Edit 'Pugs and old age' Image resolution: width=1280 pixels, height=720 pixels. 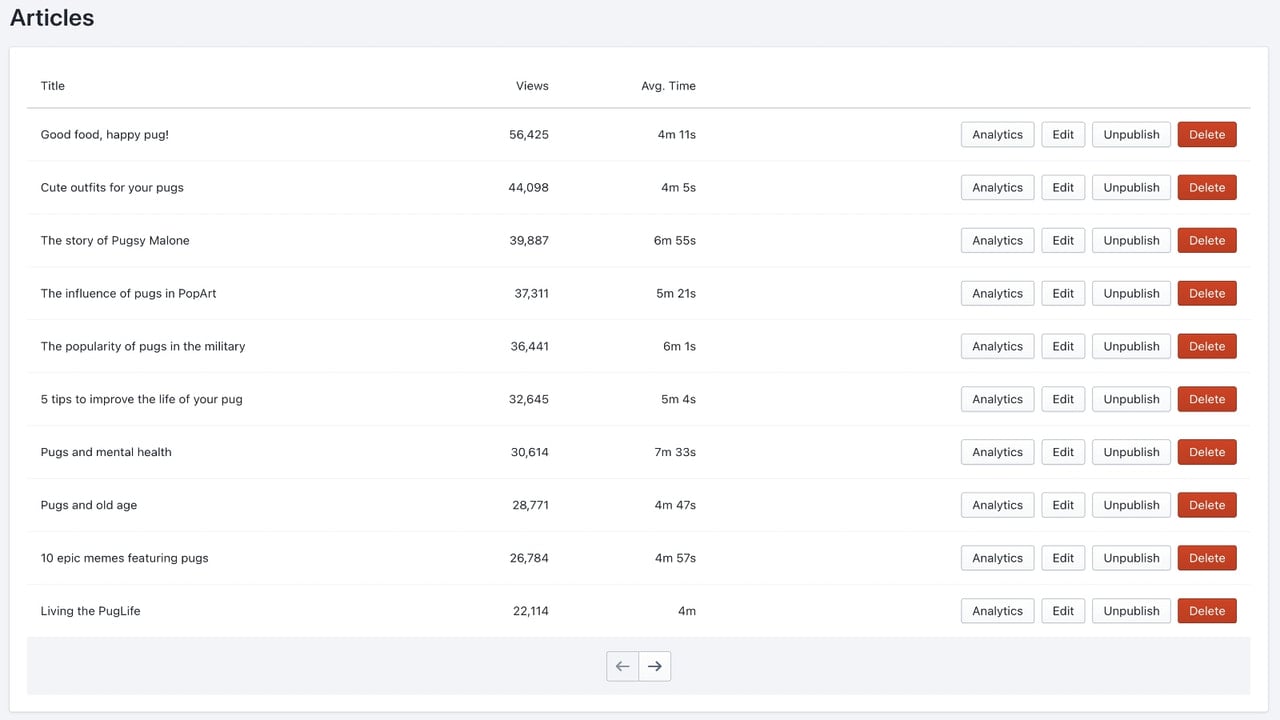point(1063,506)
